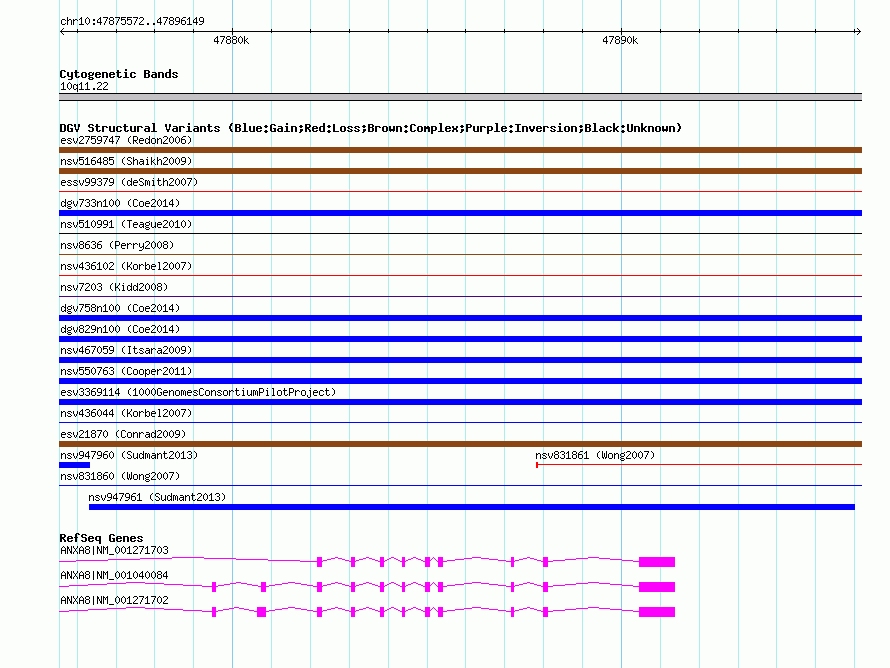Click the esv2759747 (Redon2006) brown variant bar

pyautogui.click(x=460, y=150)
